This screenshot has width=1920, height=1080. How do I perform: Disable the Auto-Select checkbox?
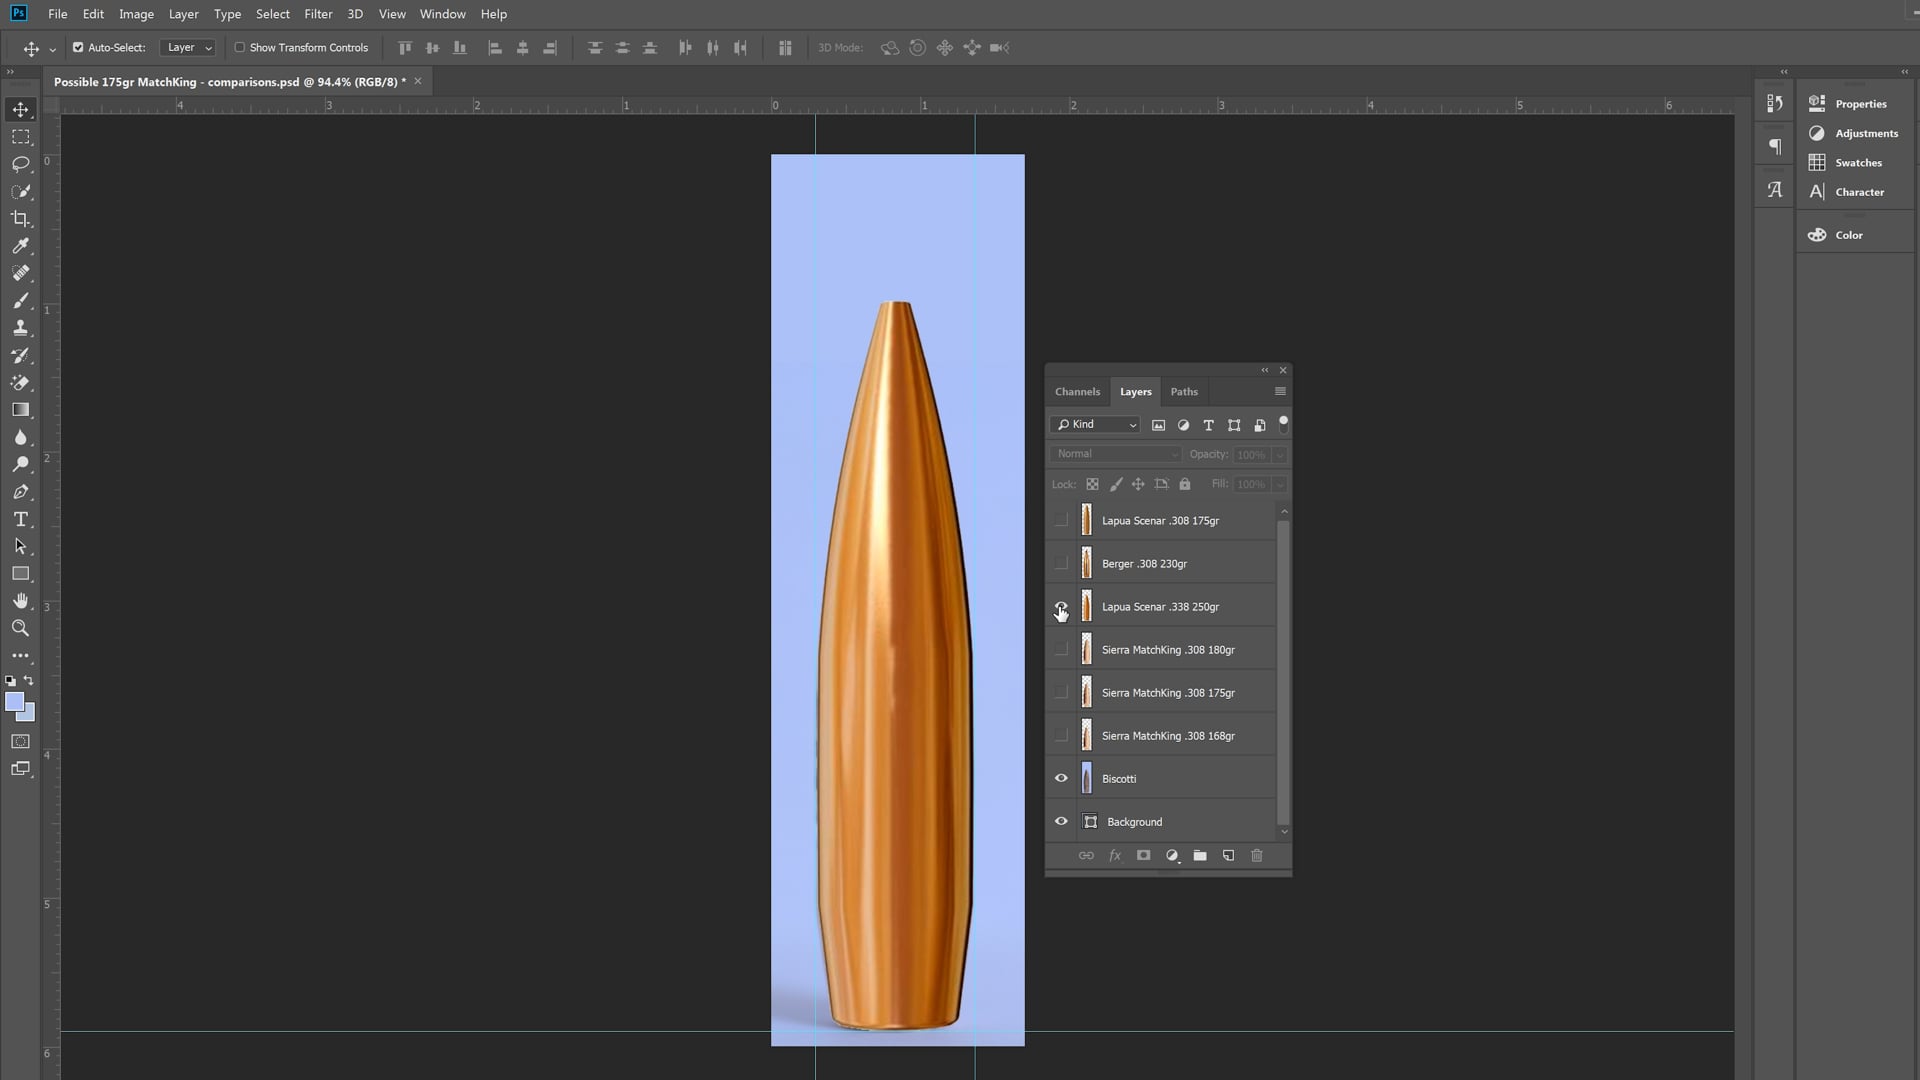pyautogui.click(x=78, y=47)
